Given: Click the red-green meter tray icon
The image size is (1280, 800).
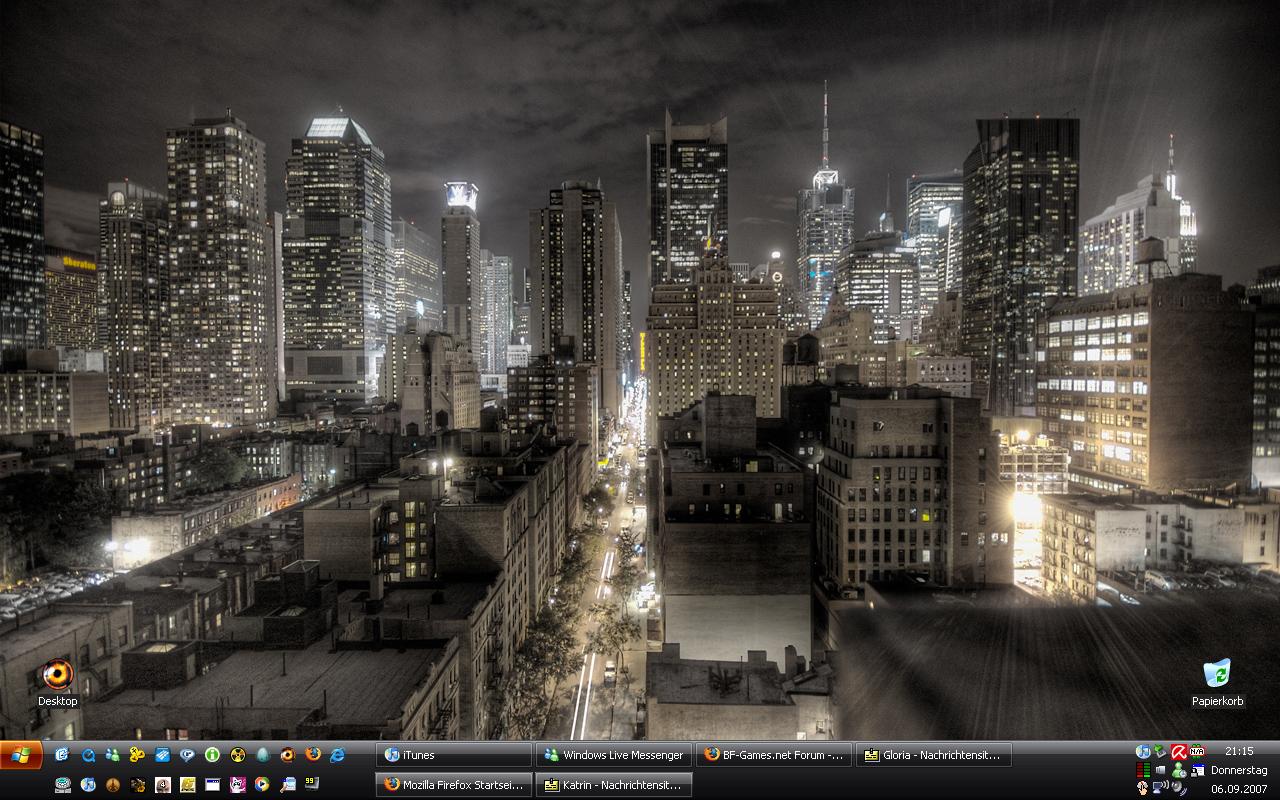Looking at the screenshot, I should point(1143,770).
